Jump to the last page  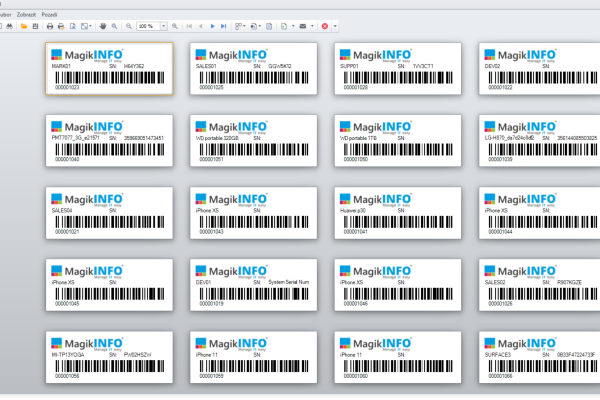(x=223, y=26)
